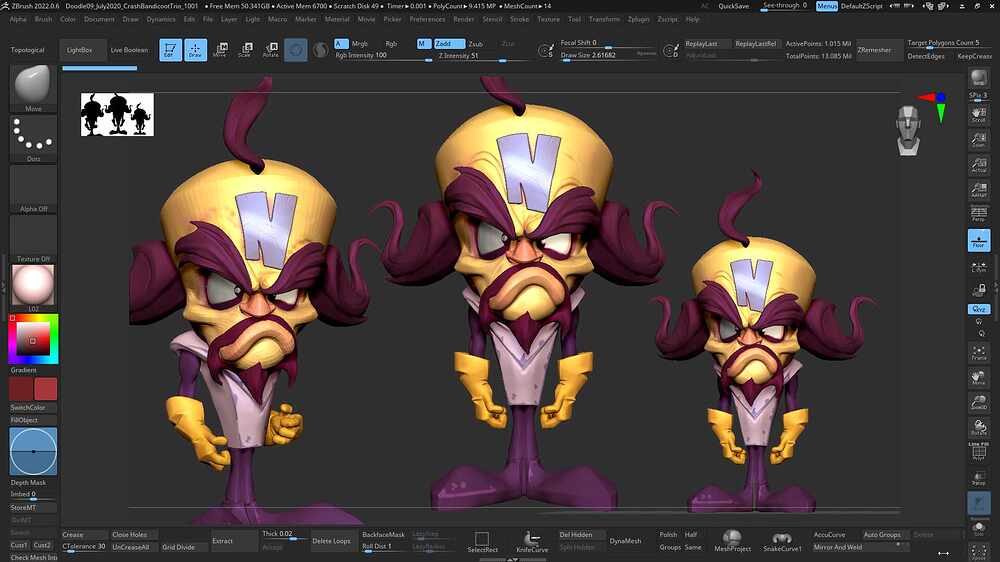The width and height of the screenshot is (1000, 562).
Task: Activate Draw mode button
Action: tap(195, 50)
